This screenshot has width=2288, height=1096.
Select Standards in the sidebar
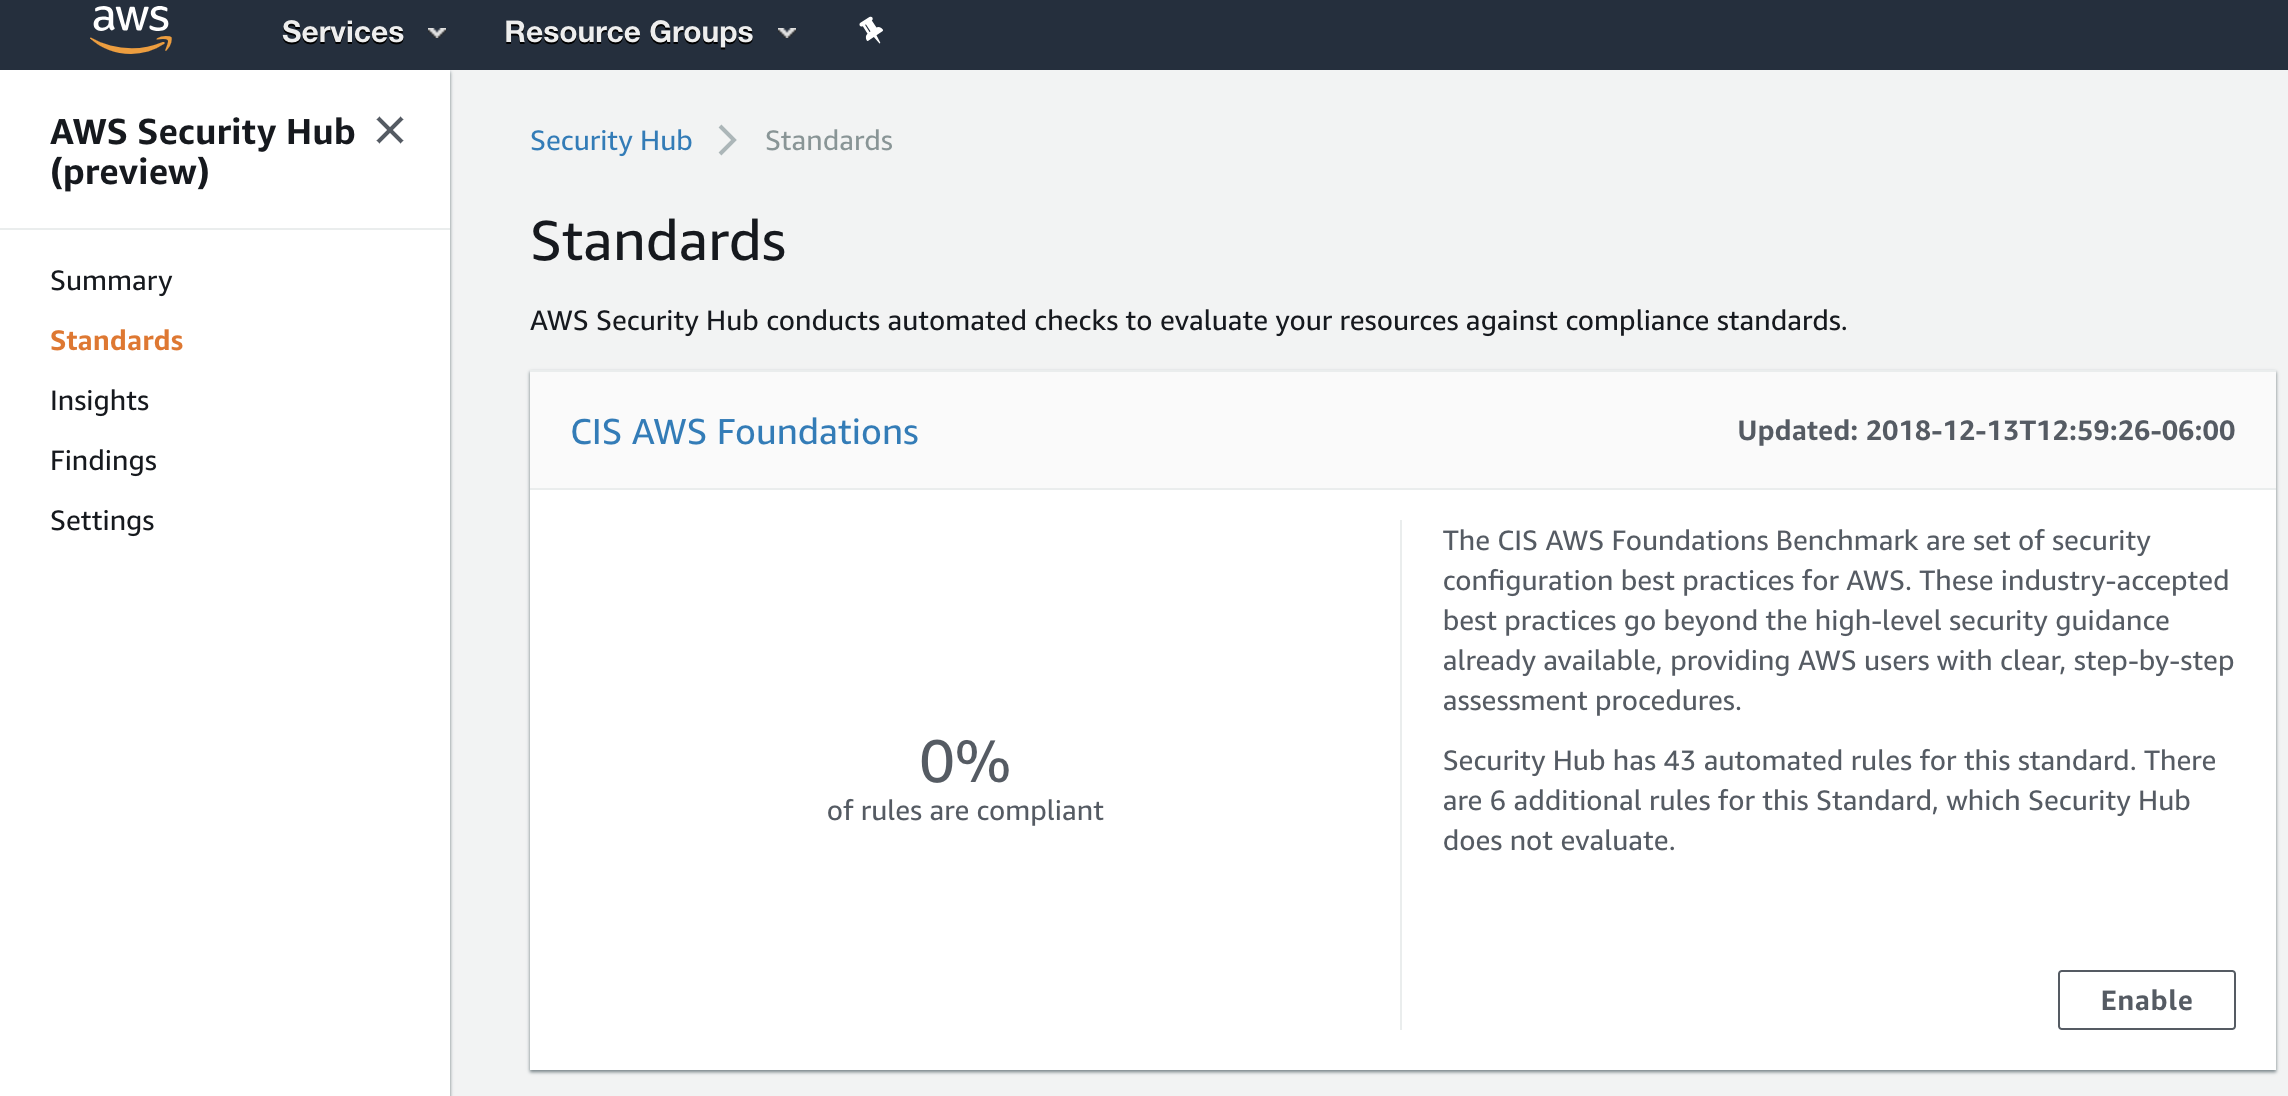(x=116, y=340)
